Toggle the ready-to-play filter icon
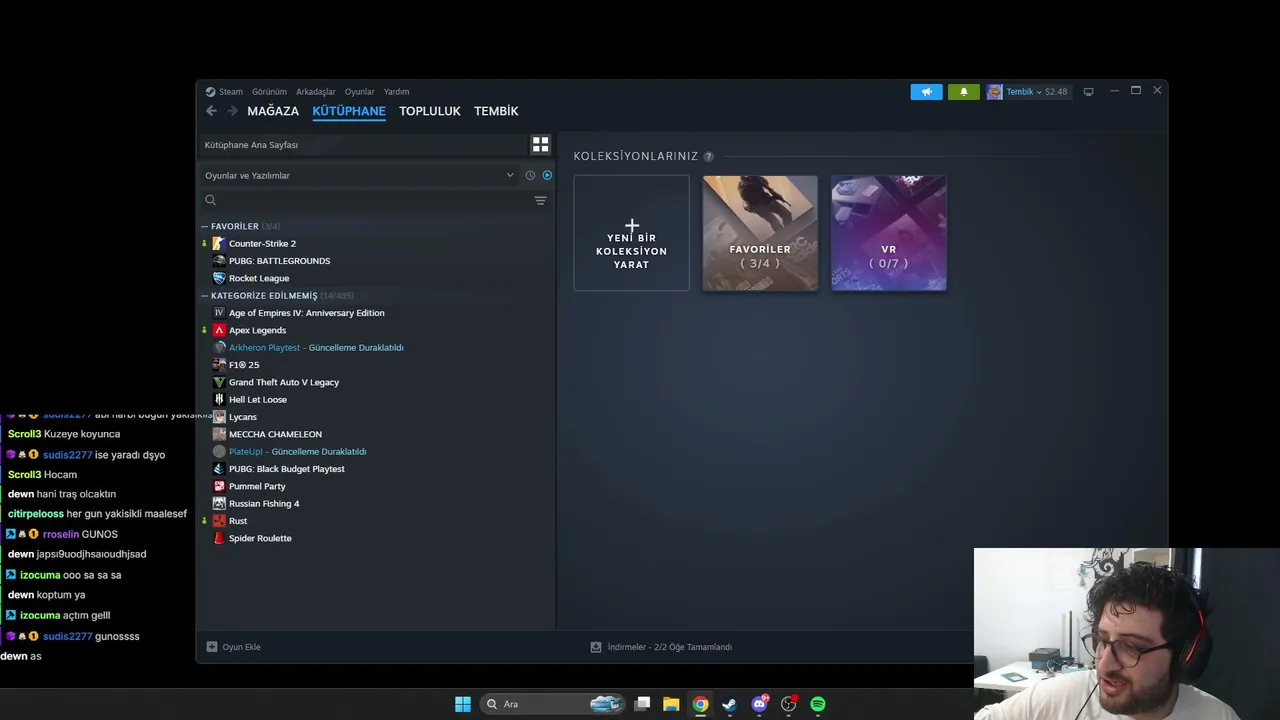Viewport: 1280px width, 720px height. tap(547, 175)
